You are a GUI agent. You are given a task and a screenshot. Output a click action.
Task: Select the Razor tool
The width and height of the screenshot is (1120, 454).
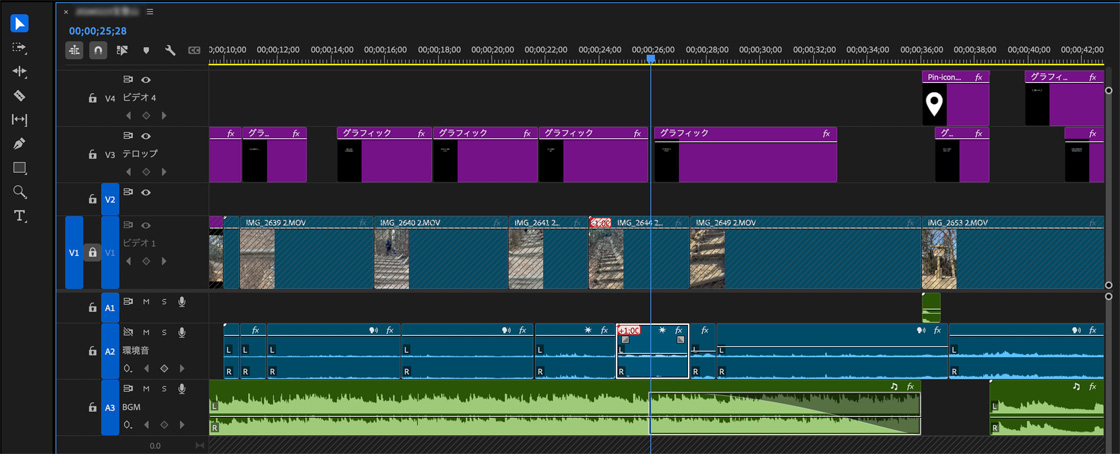19,96
